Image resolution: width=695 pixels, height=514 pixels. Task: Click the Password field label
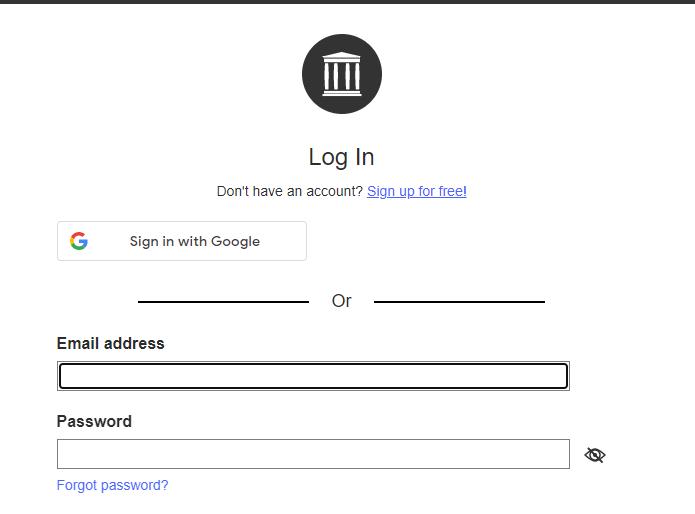94,421
